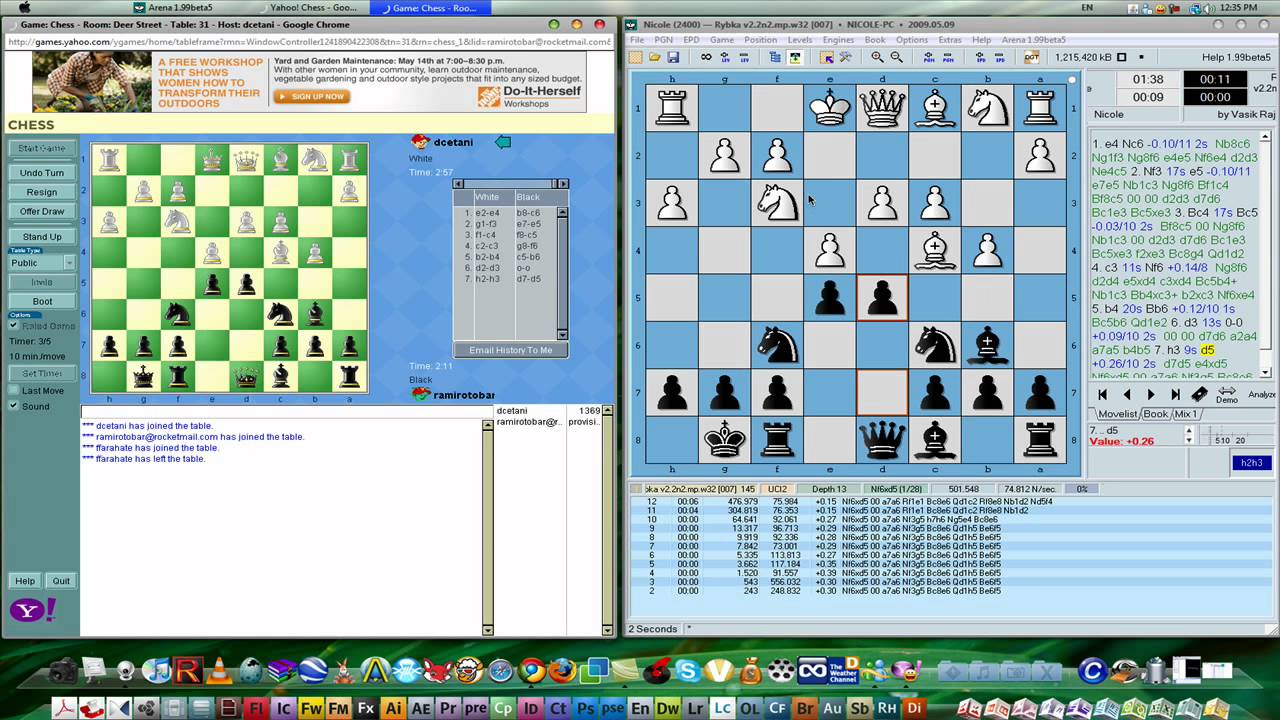Disable the Sound checkbox
The image size is (1280, 720).
(13, 406)
